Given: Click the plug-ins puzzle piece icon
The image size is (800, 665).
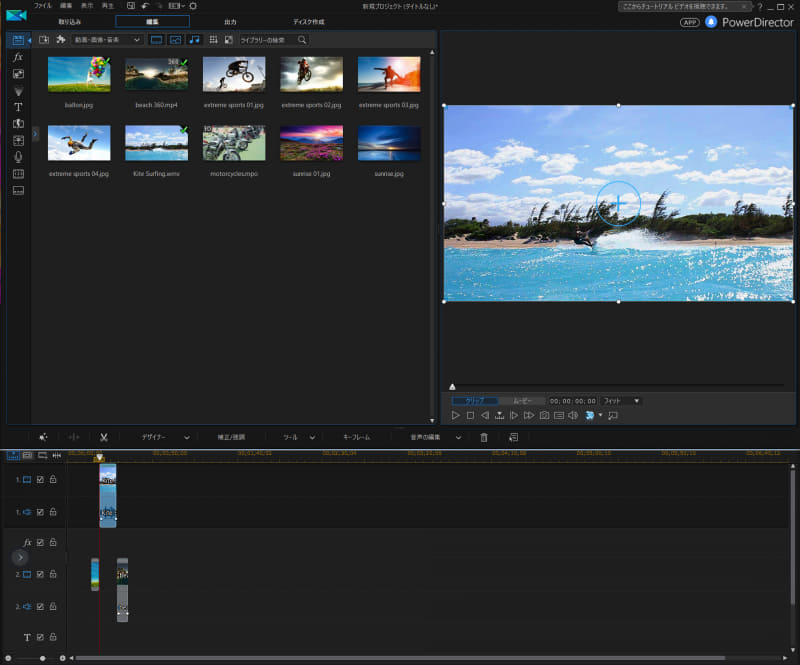Looking at the screenshot, I should pyautogui.click(x=61, y=40).
